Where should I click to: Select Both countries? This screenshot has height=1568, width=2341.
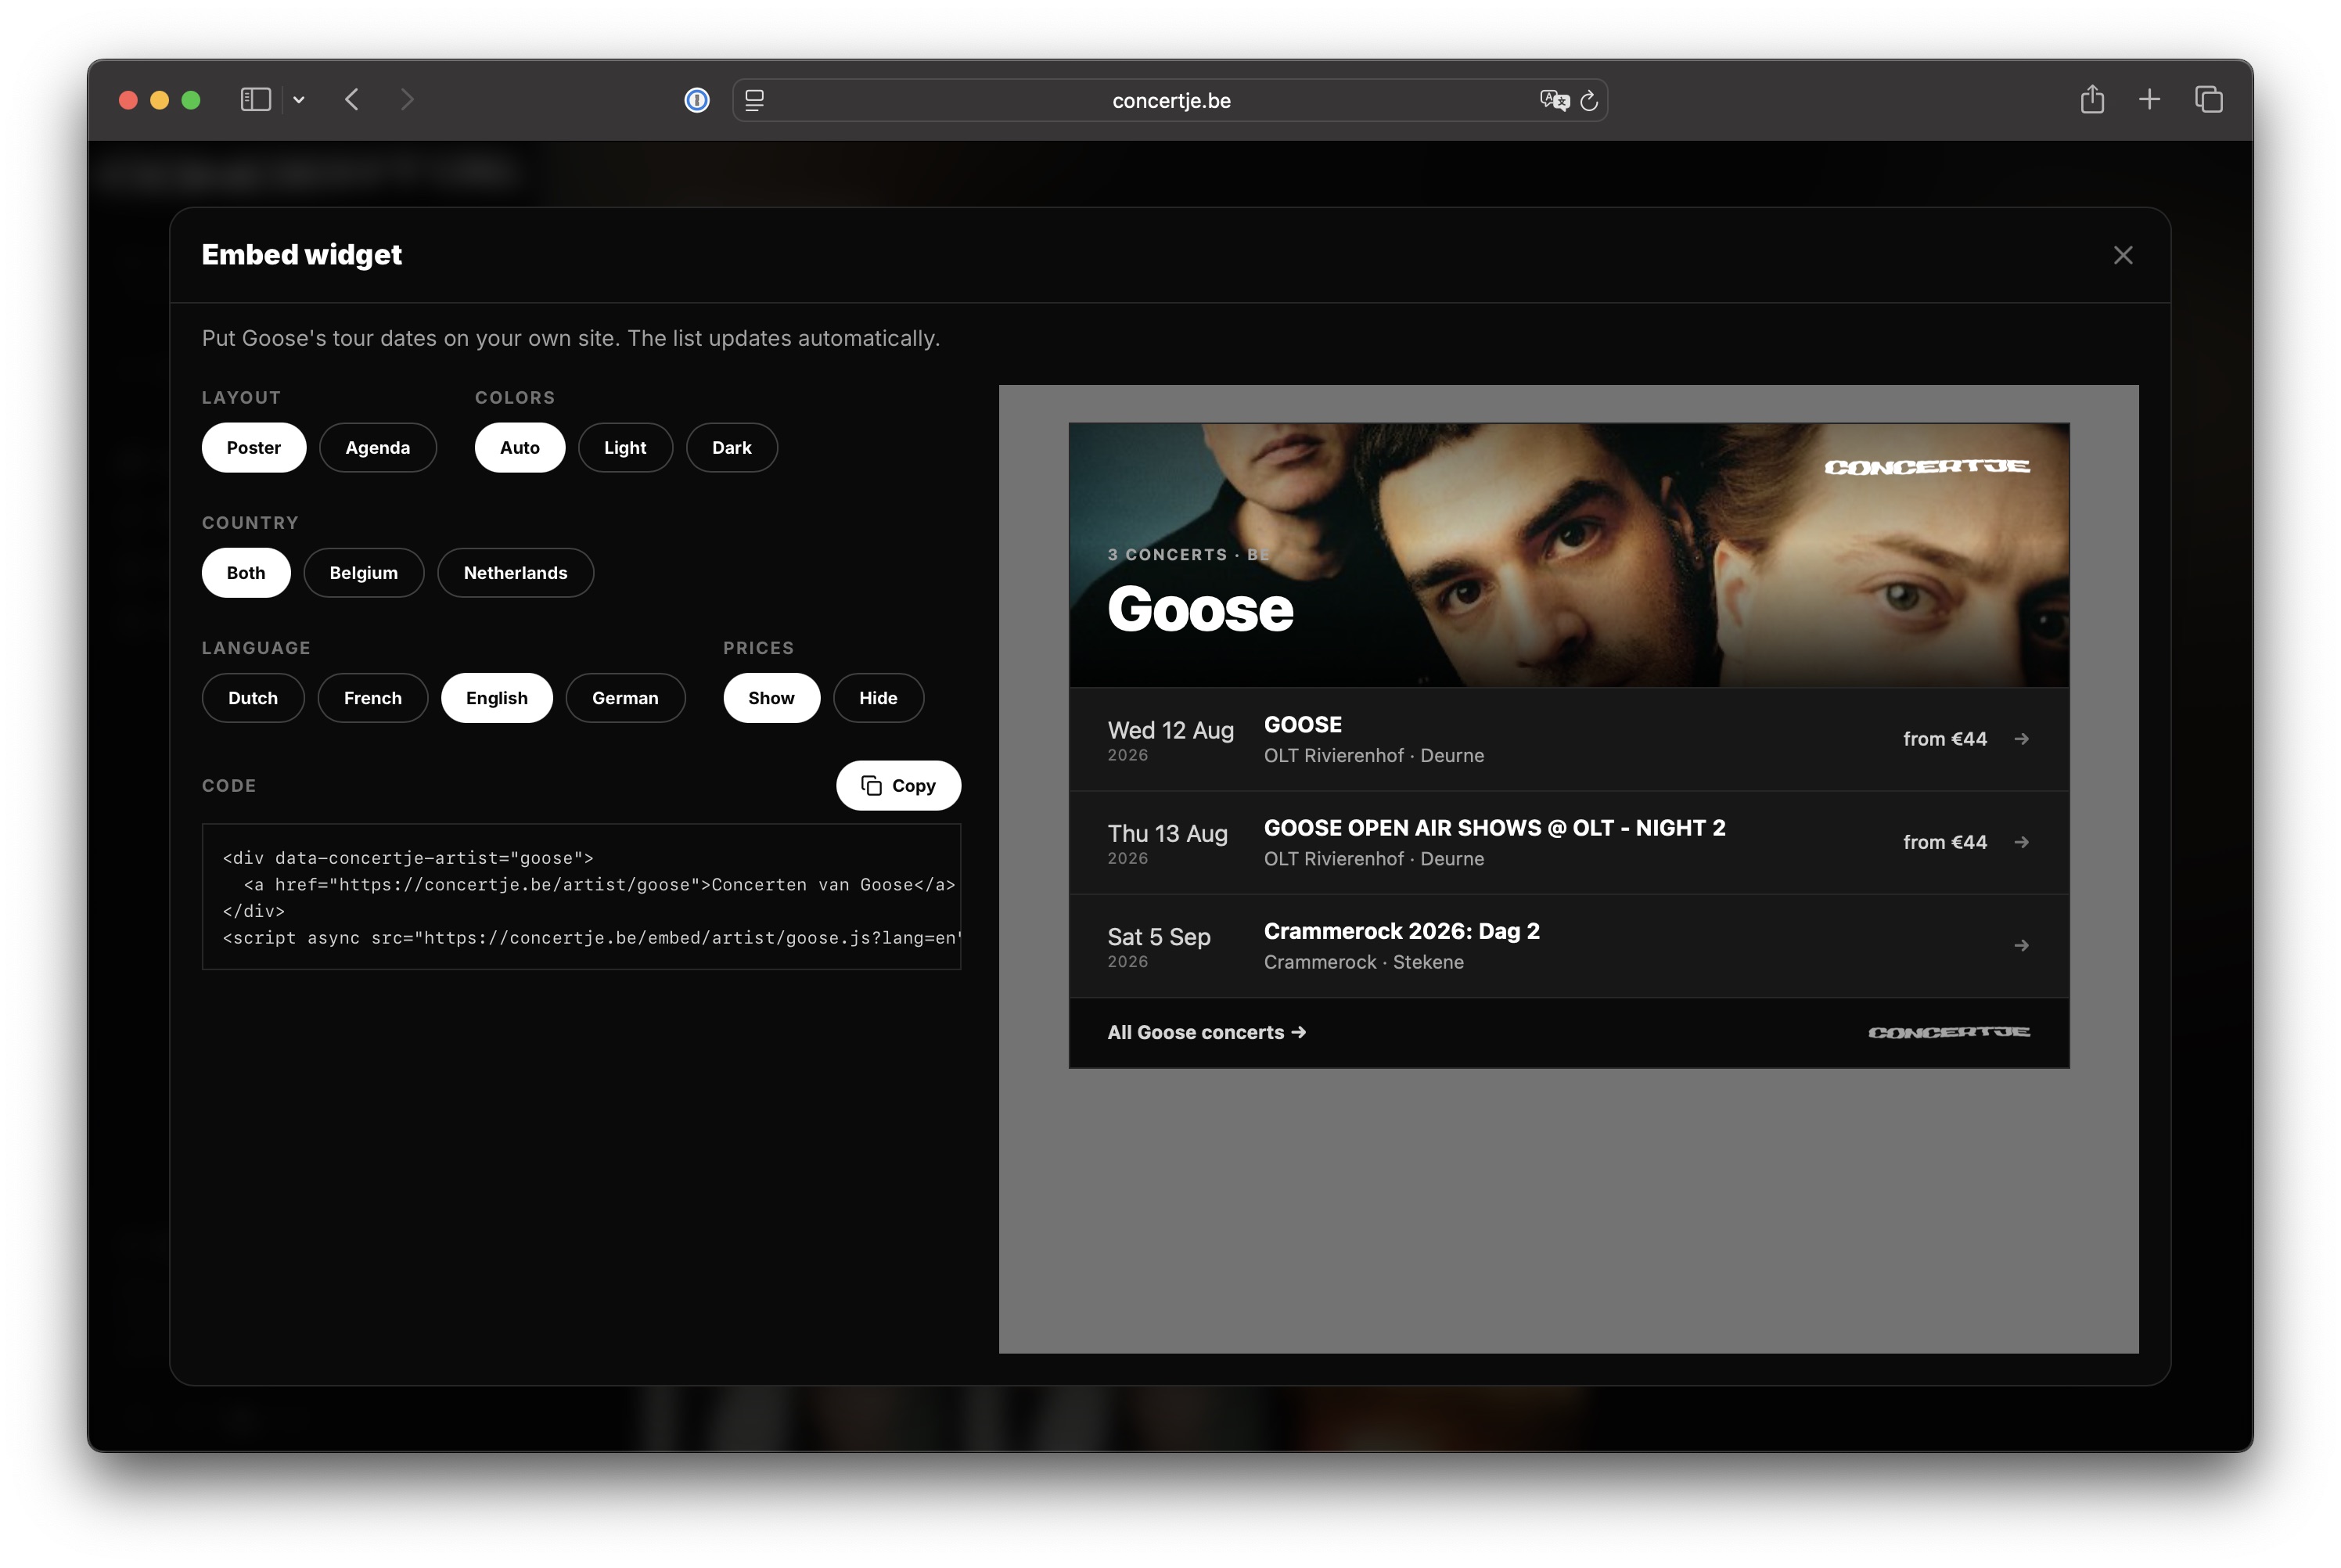(246, 573)
